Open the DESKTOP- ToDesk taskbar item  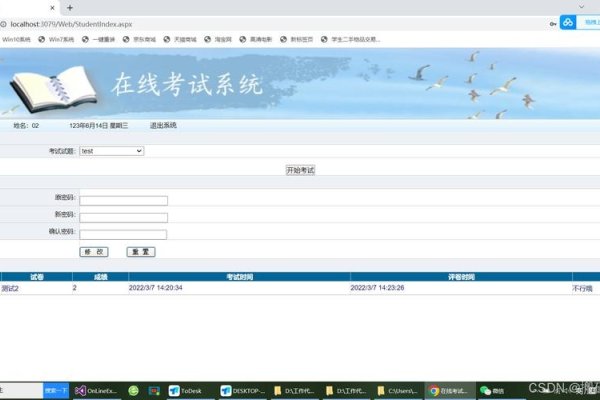[243, 391]
